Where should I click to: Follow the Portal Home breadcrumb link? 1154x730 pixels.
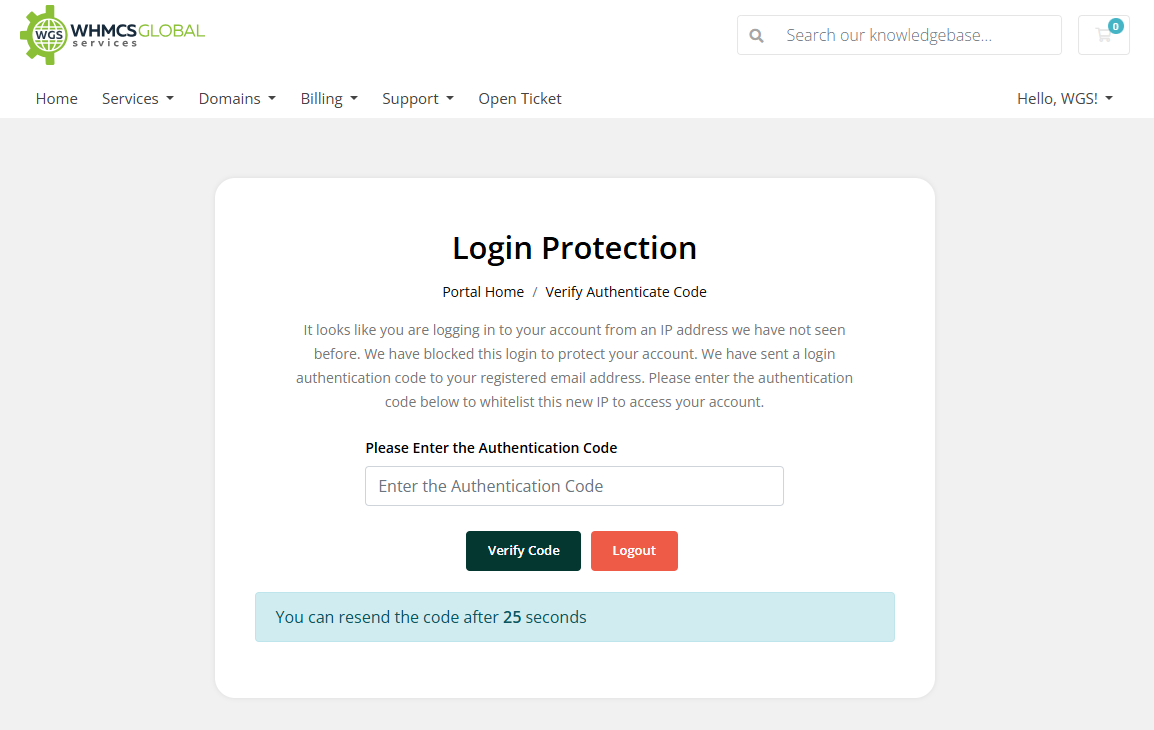pos(483,292)
